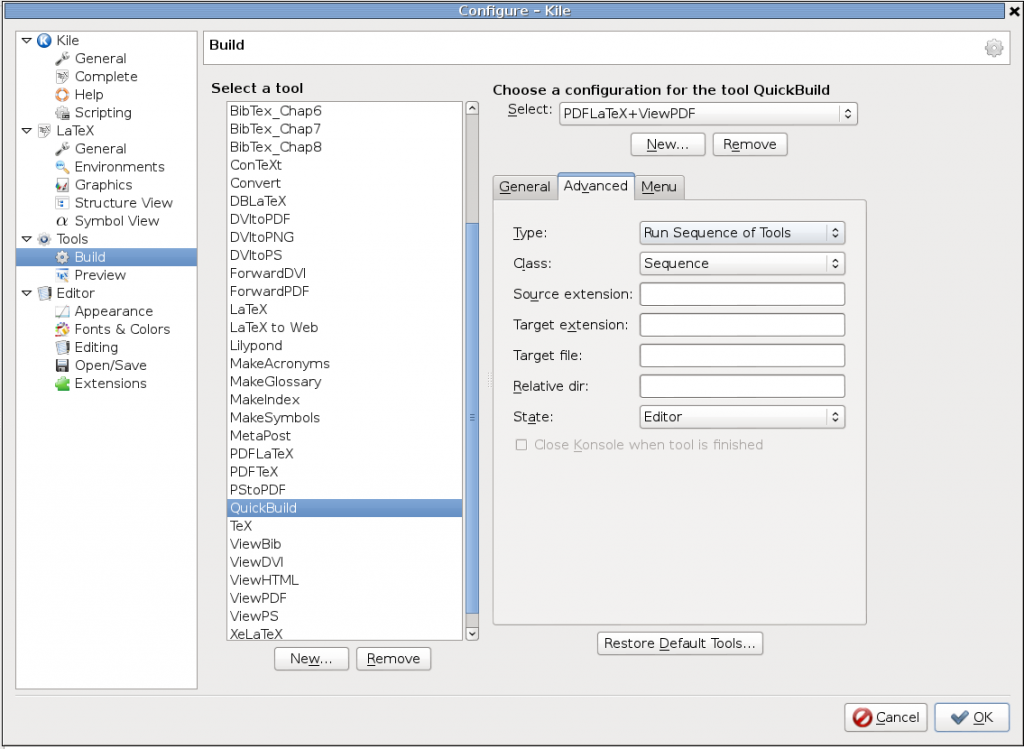Open the Type dropdown
The height and width of the screenshot is (749, 1024).
(742, 233)
